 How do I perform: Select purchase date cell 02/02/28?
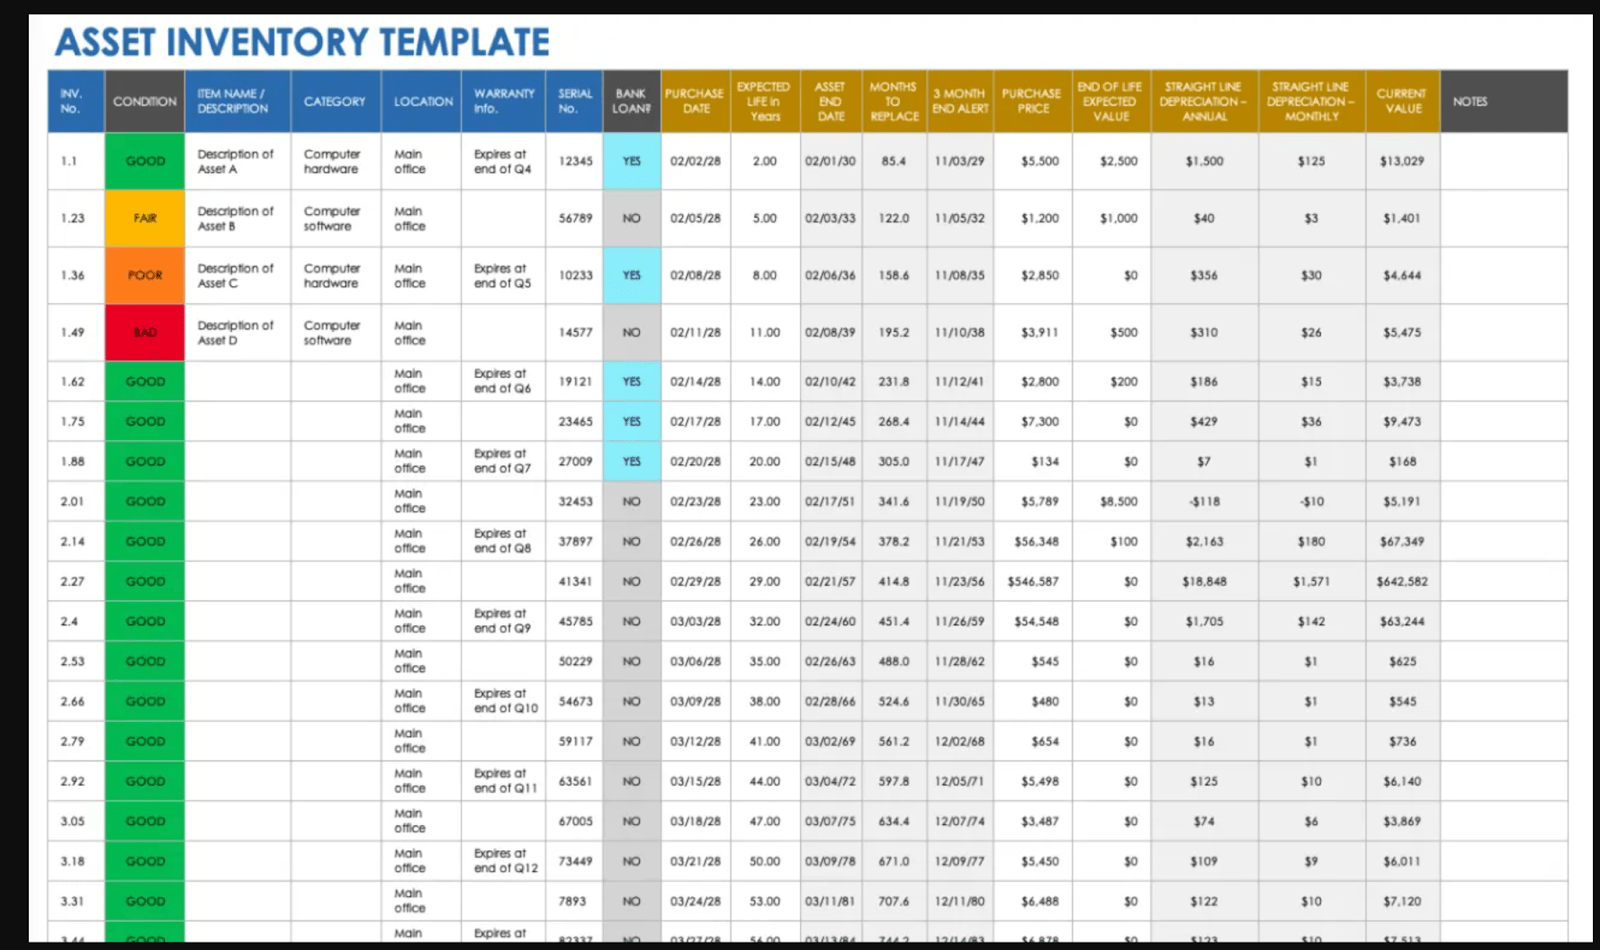click(696, 161)
